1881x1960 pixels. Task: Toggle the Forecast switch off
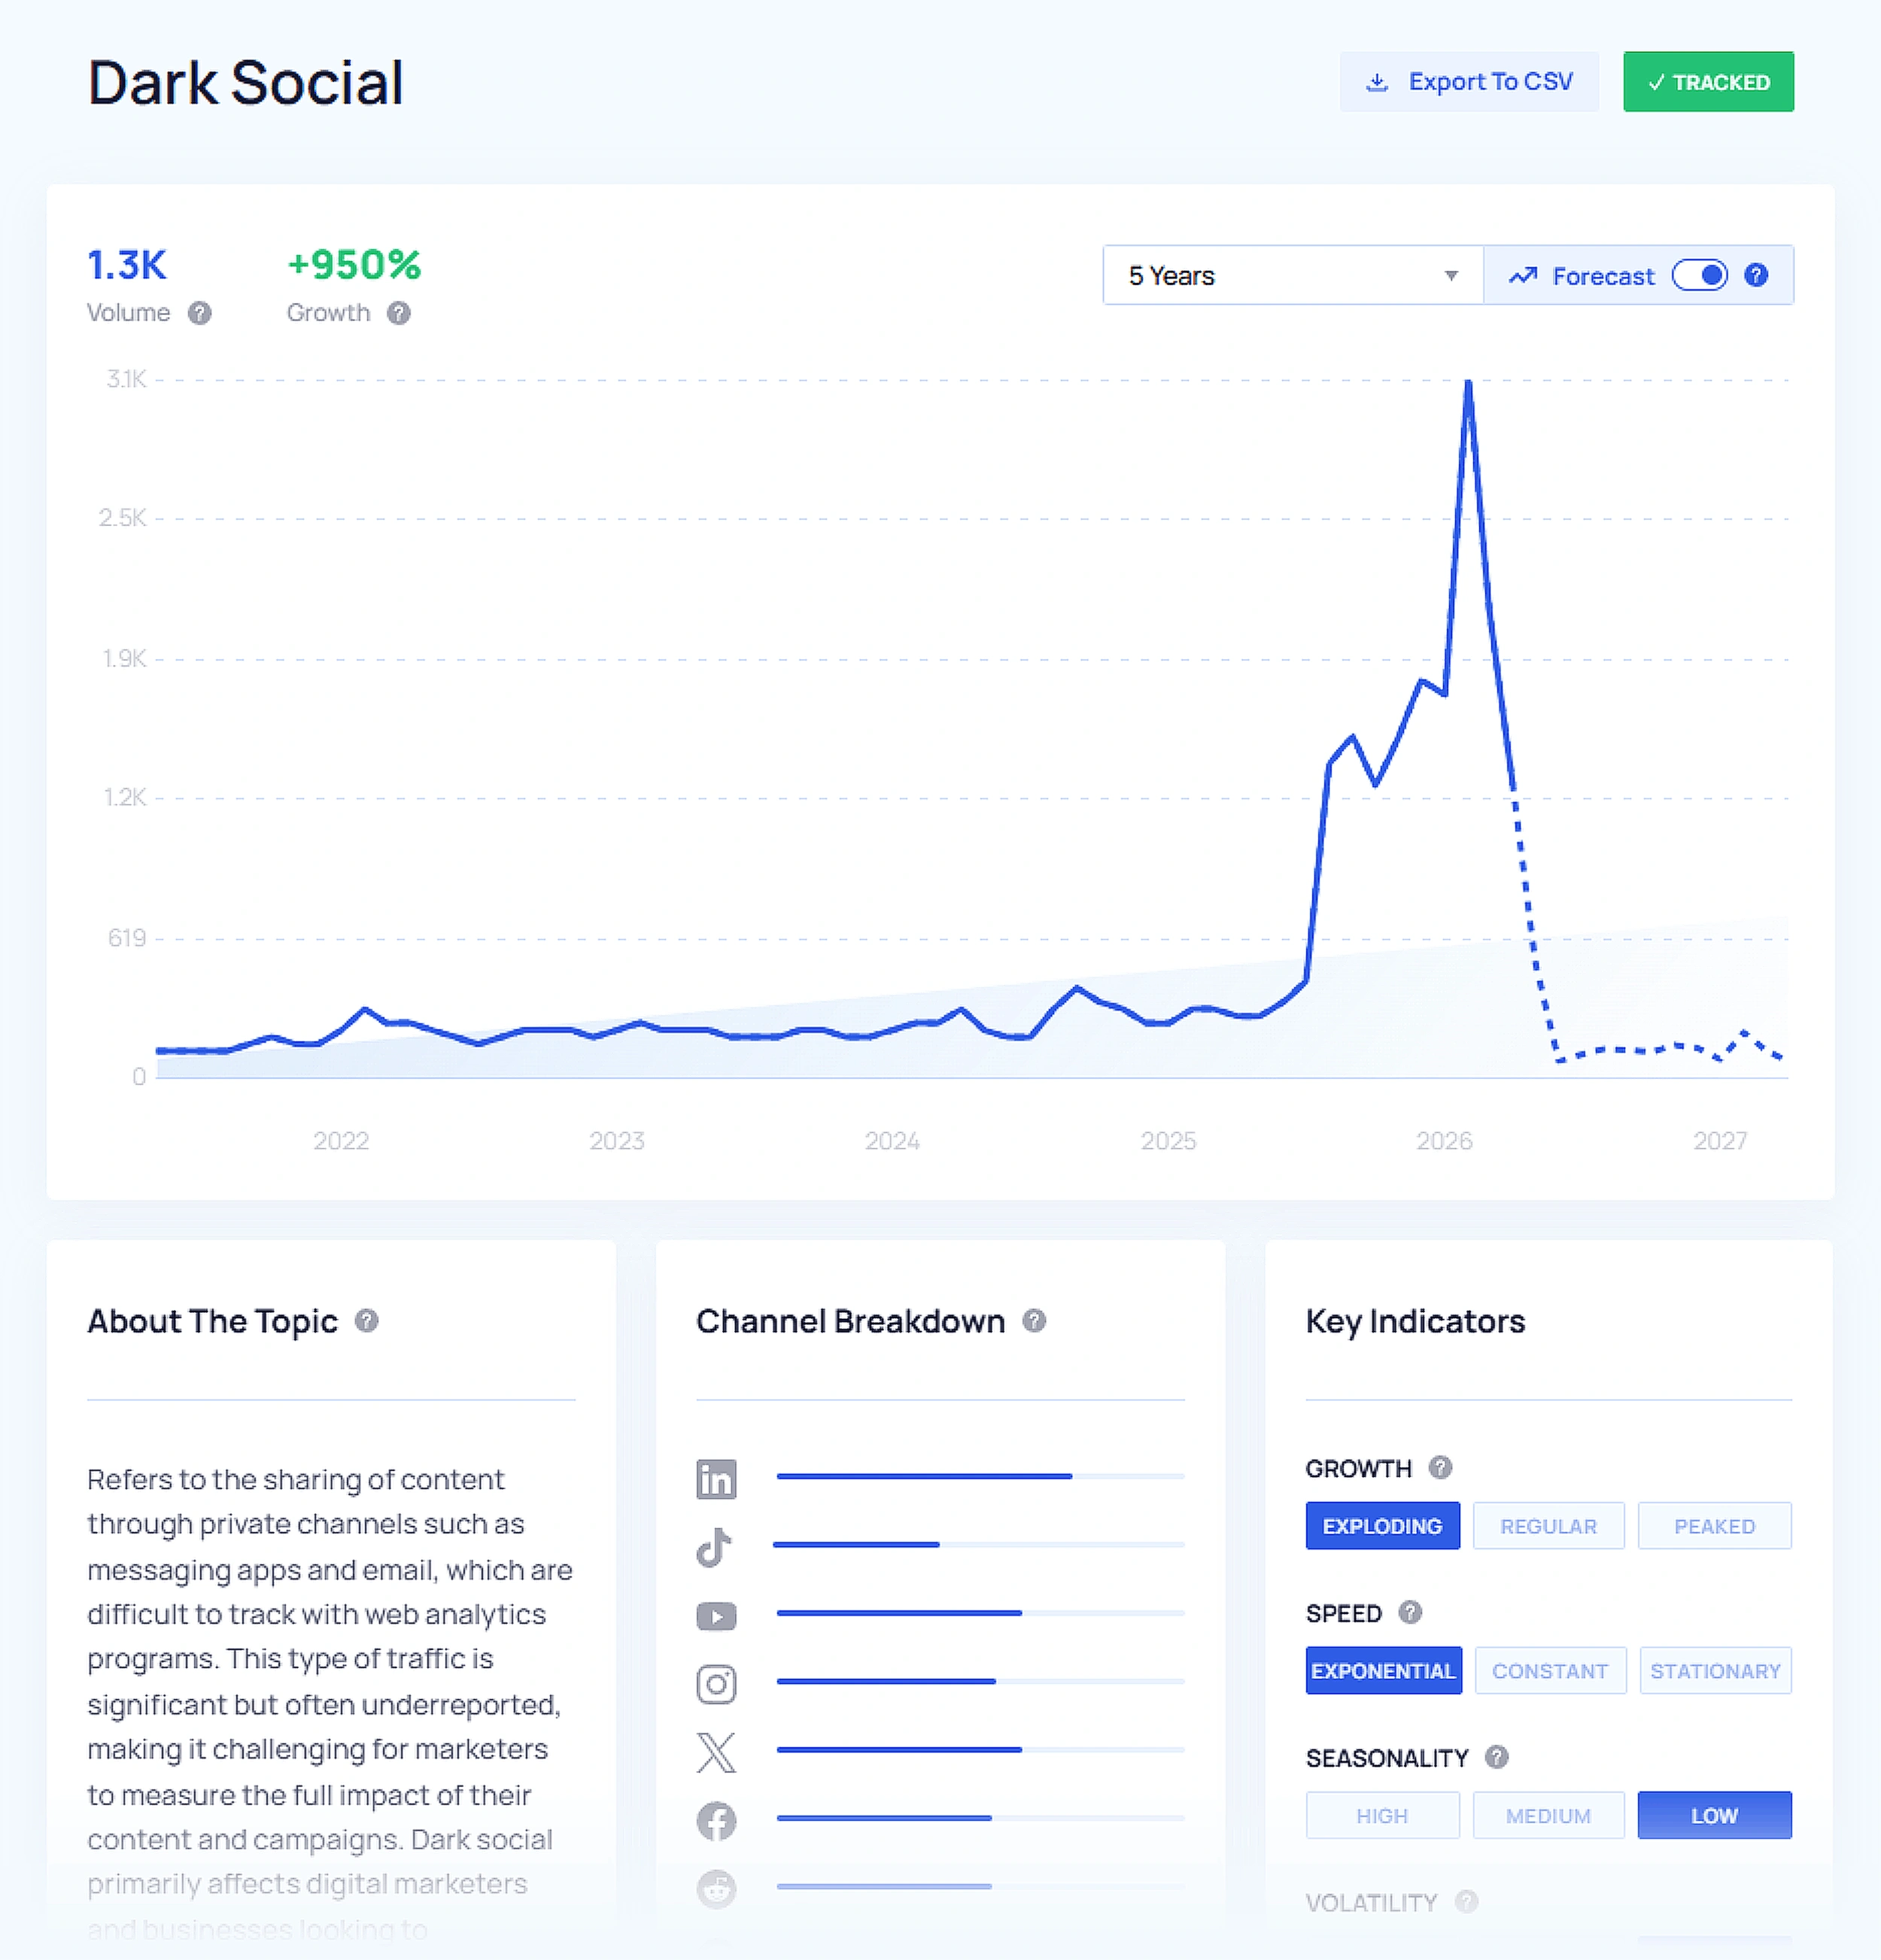(1701, 275)
